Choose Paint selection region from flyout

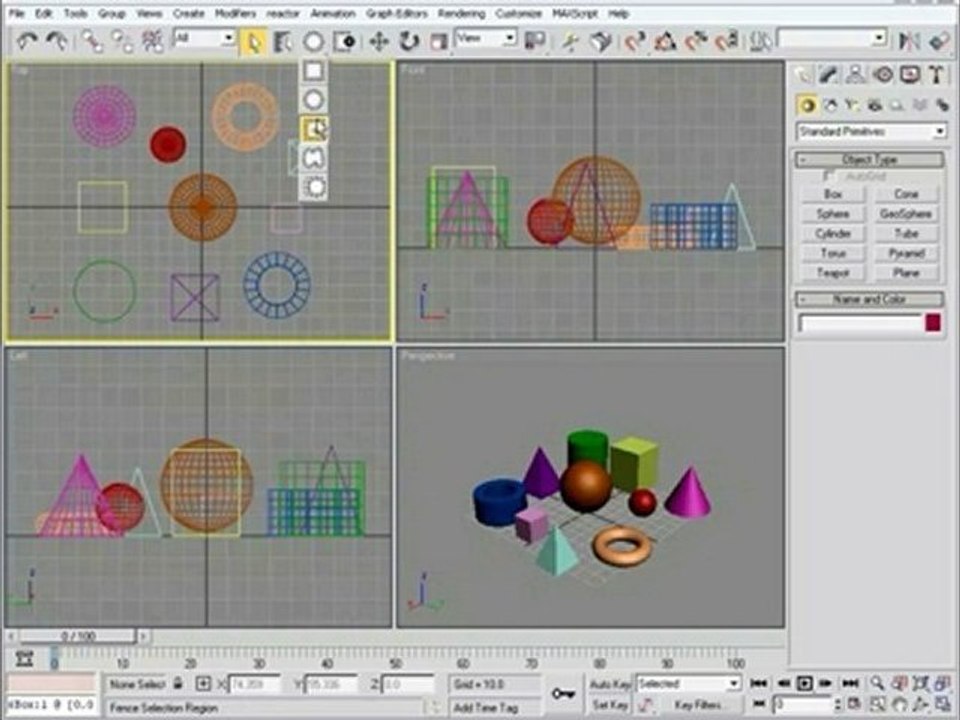(313, 187)
